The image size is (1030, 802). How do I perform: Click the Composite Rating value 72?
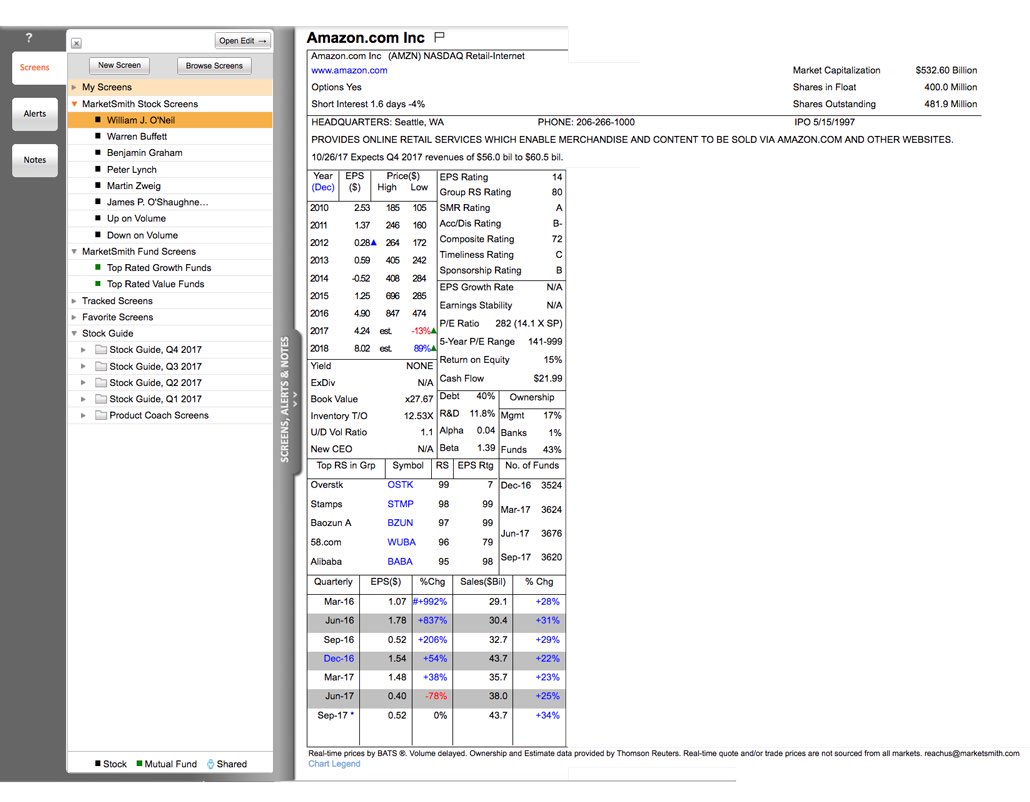557,239
